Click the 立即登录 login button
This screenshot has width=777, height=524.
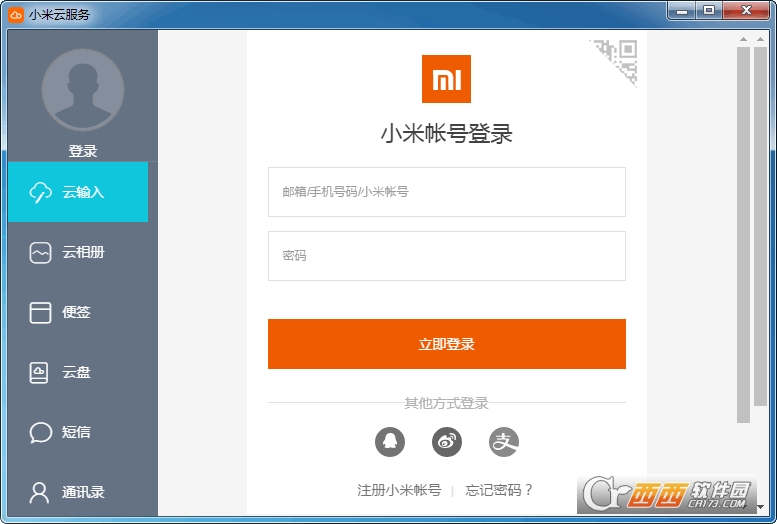(x=446, y=344)
